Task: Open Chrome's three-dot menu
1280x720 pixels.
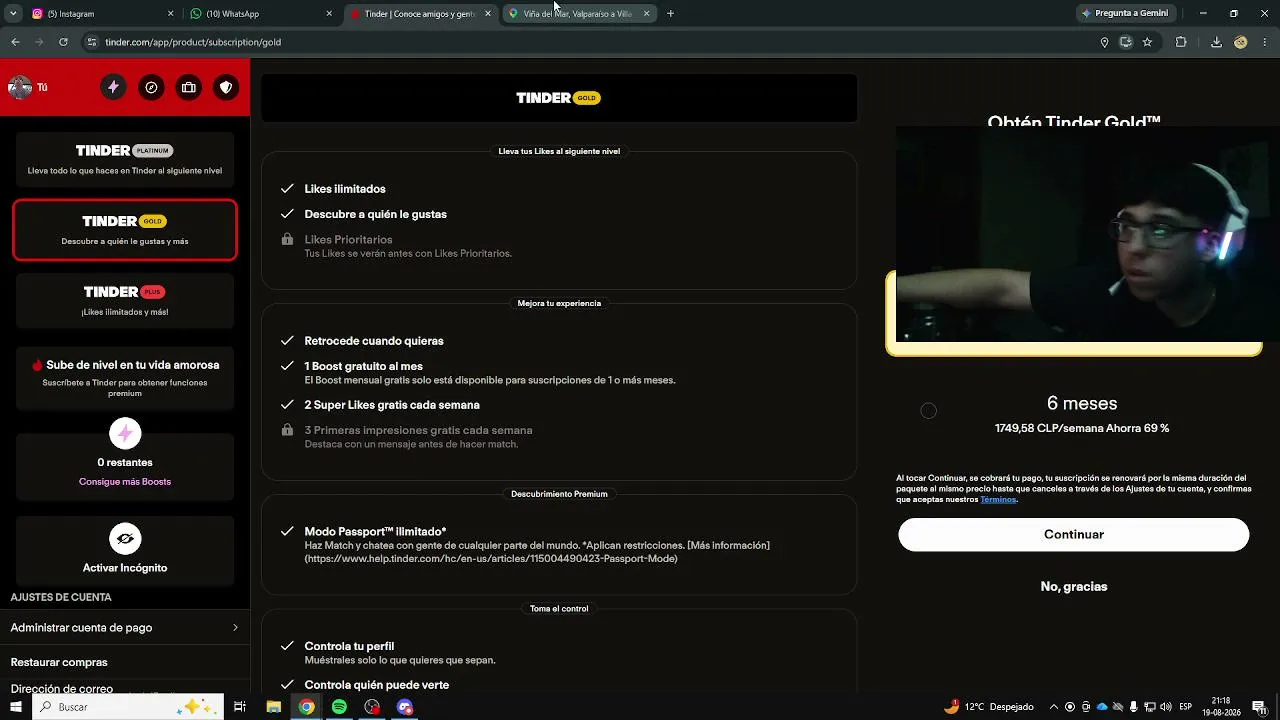Action: [1265, 42]
